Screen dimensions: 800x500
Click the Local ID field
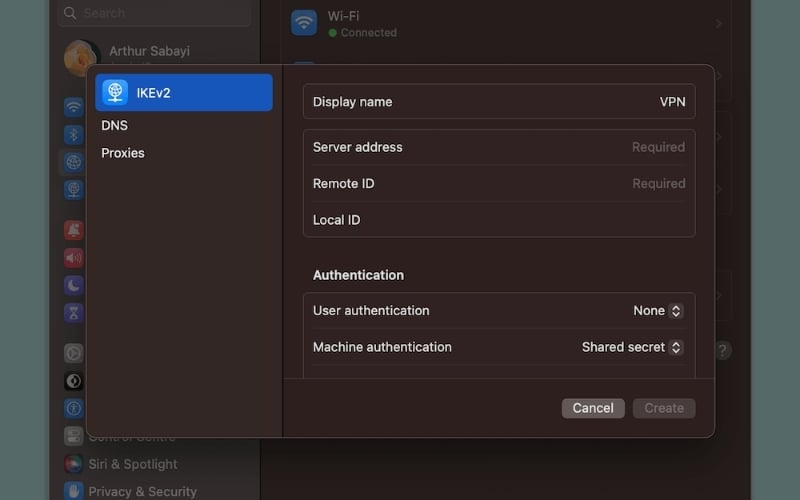click(498, 220)
